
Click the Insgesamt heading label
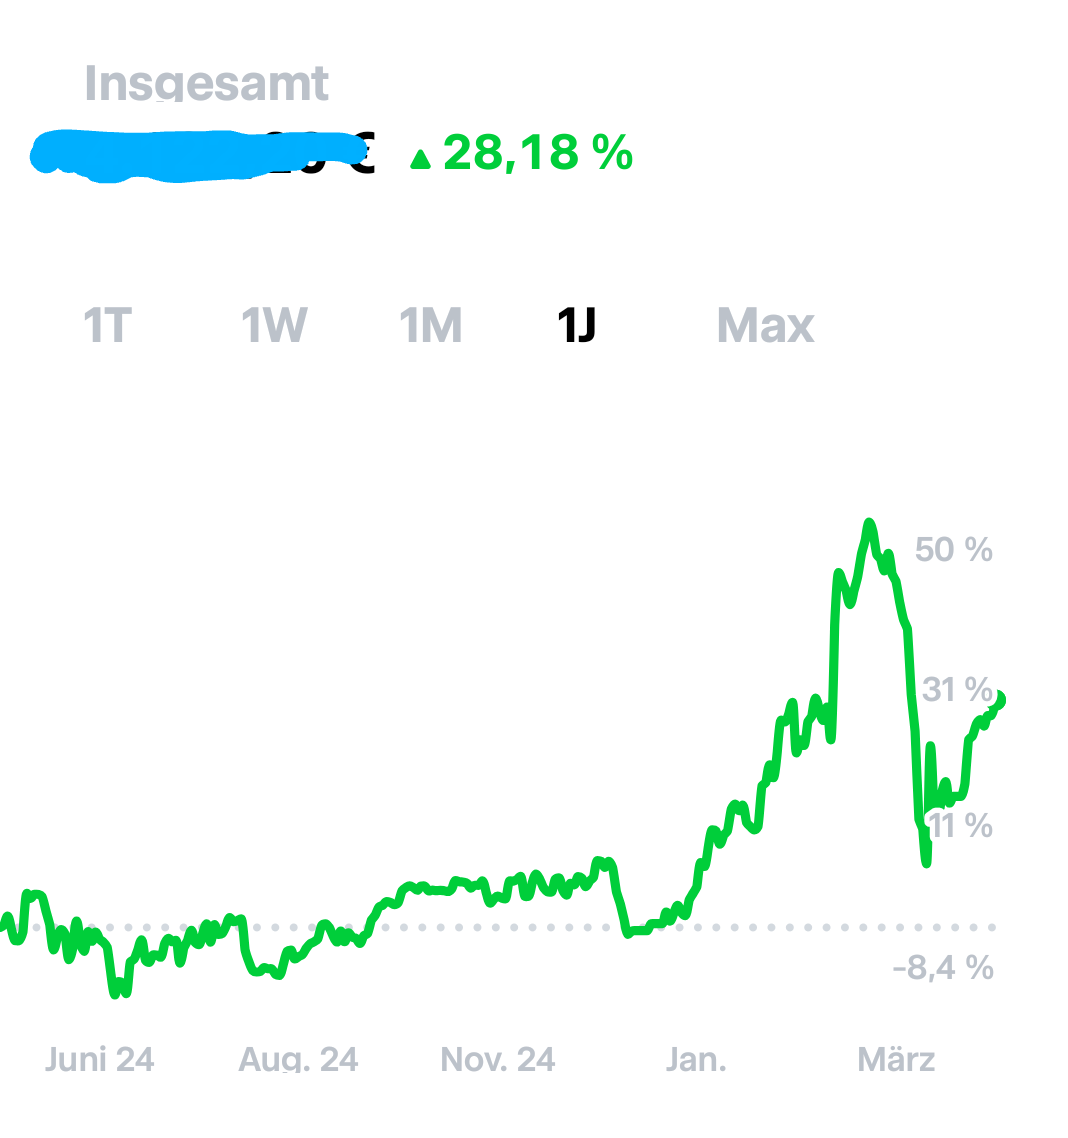click(206, 83)
